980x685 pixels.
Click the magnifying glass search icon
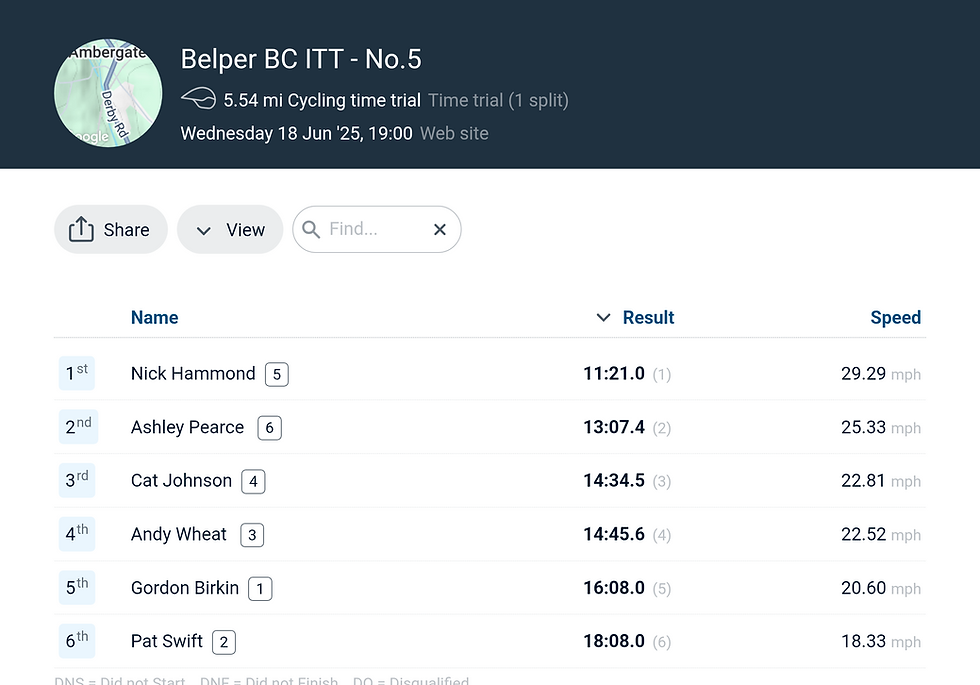(311, 229)
